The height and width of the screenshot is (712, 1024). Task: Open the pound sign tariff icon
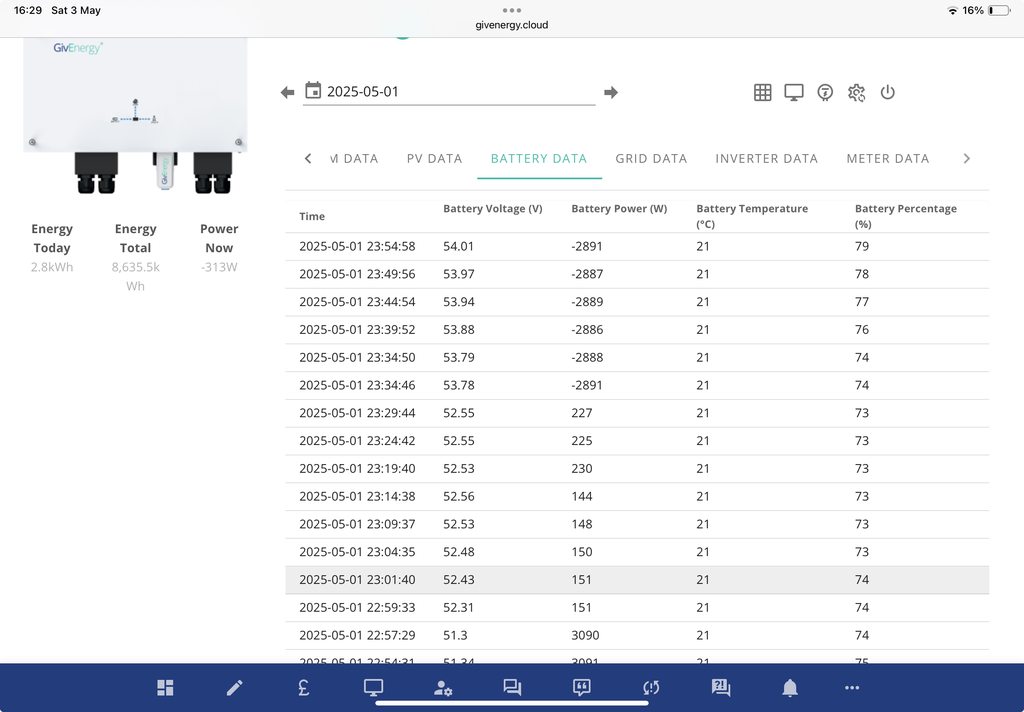[x=303, y=687]
